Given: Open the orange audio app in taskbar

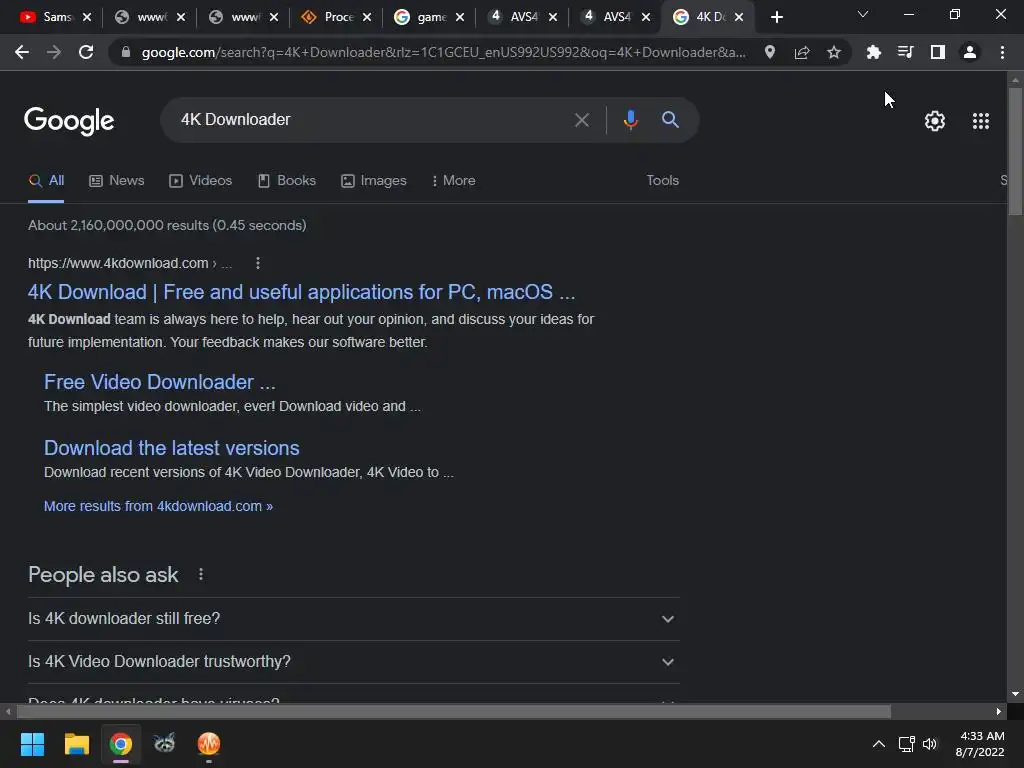Looking at the screenshot, I should [209, 744].
